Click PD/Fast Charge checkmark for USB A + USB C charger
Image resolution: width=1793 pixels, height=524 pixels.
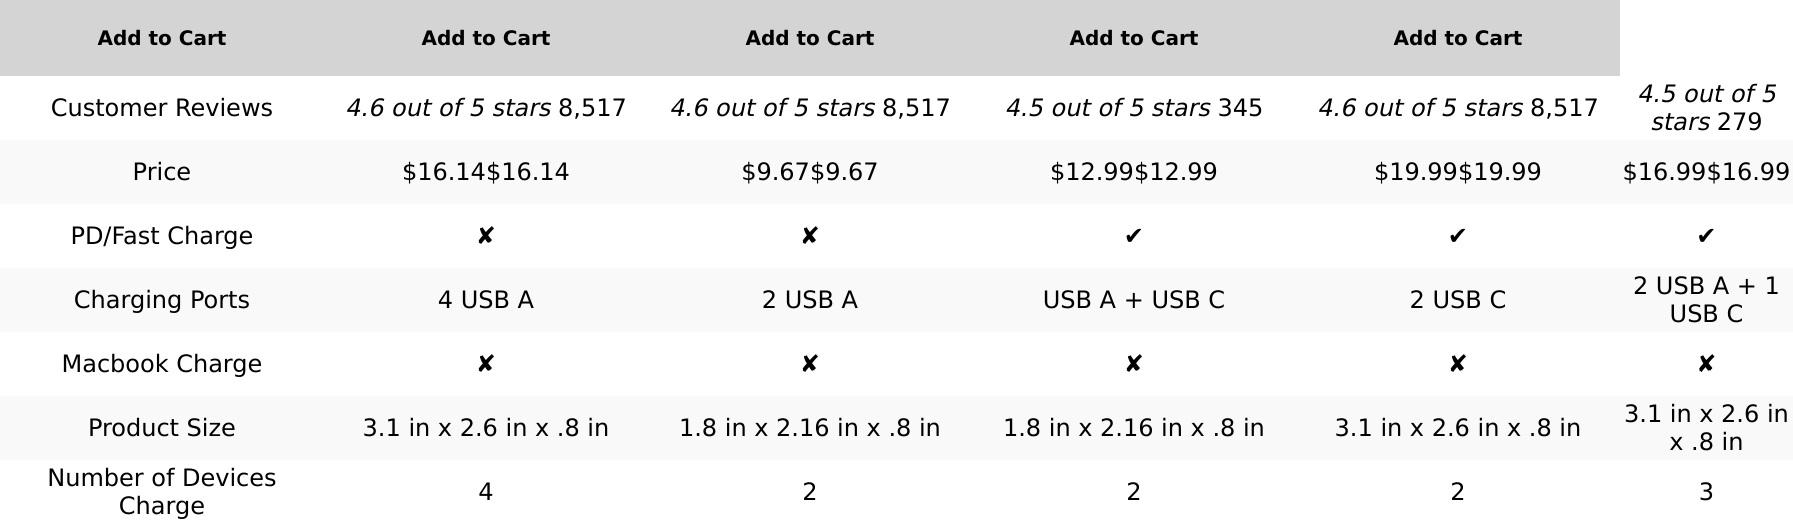(x=1133, y=236)
